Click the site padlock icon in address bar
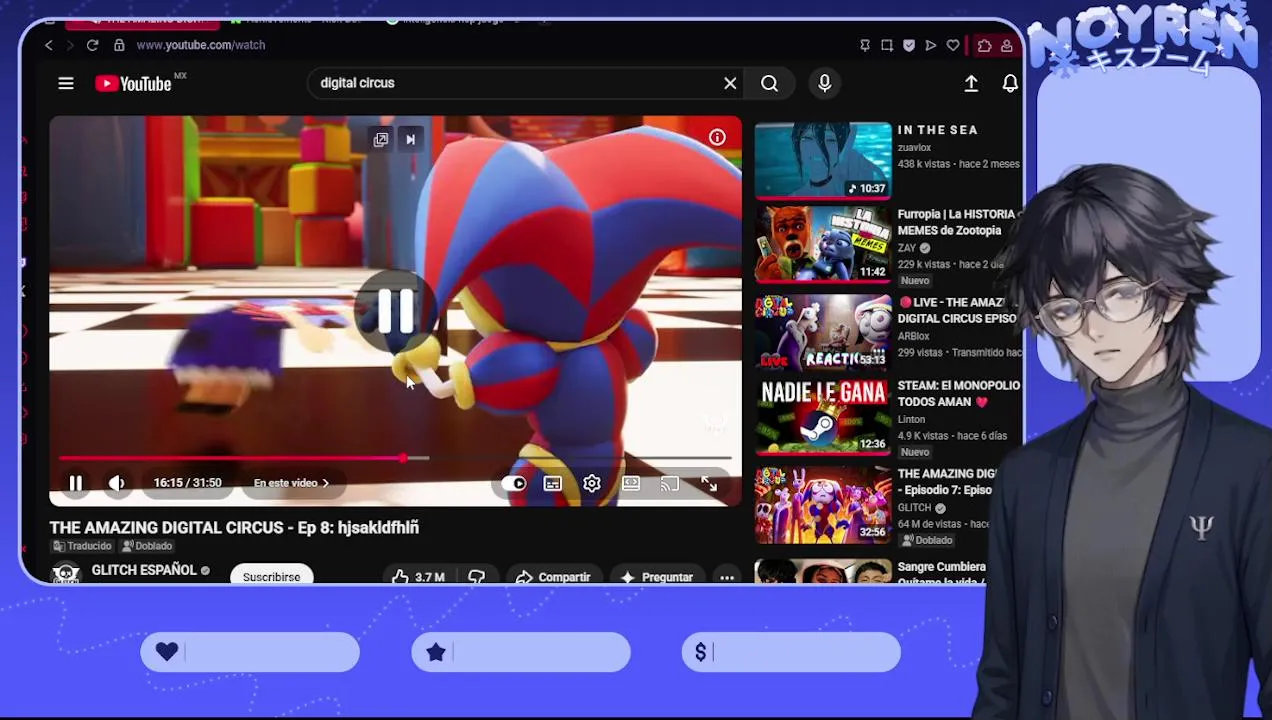The height and width of the screenshot is (720, 1272). click(x=119, y=45)
